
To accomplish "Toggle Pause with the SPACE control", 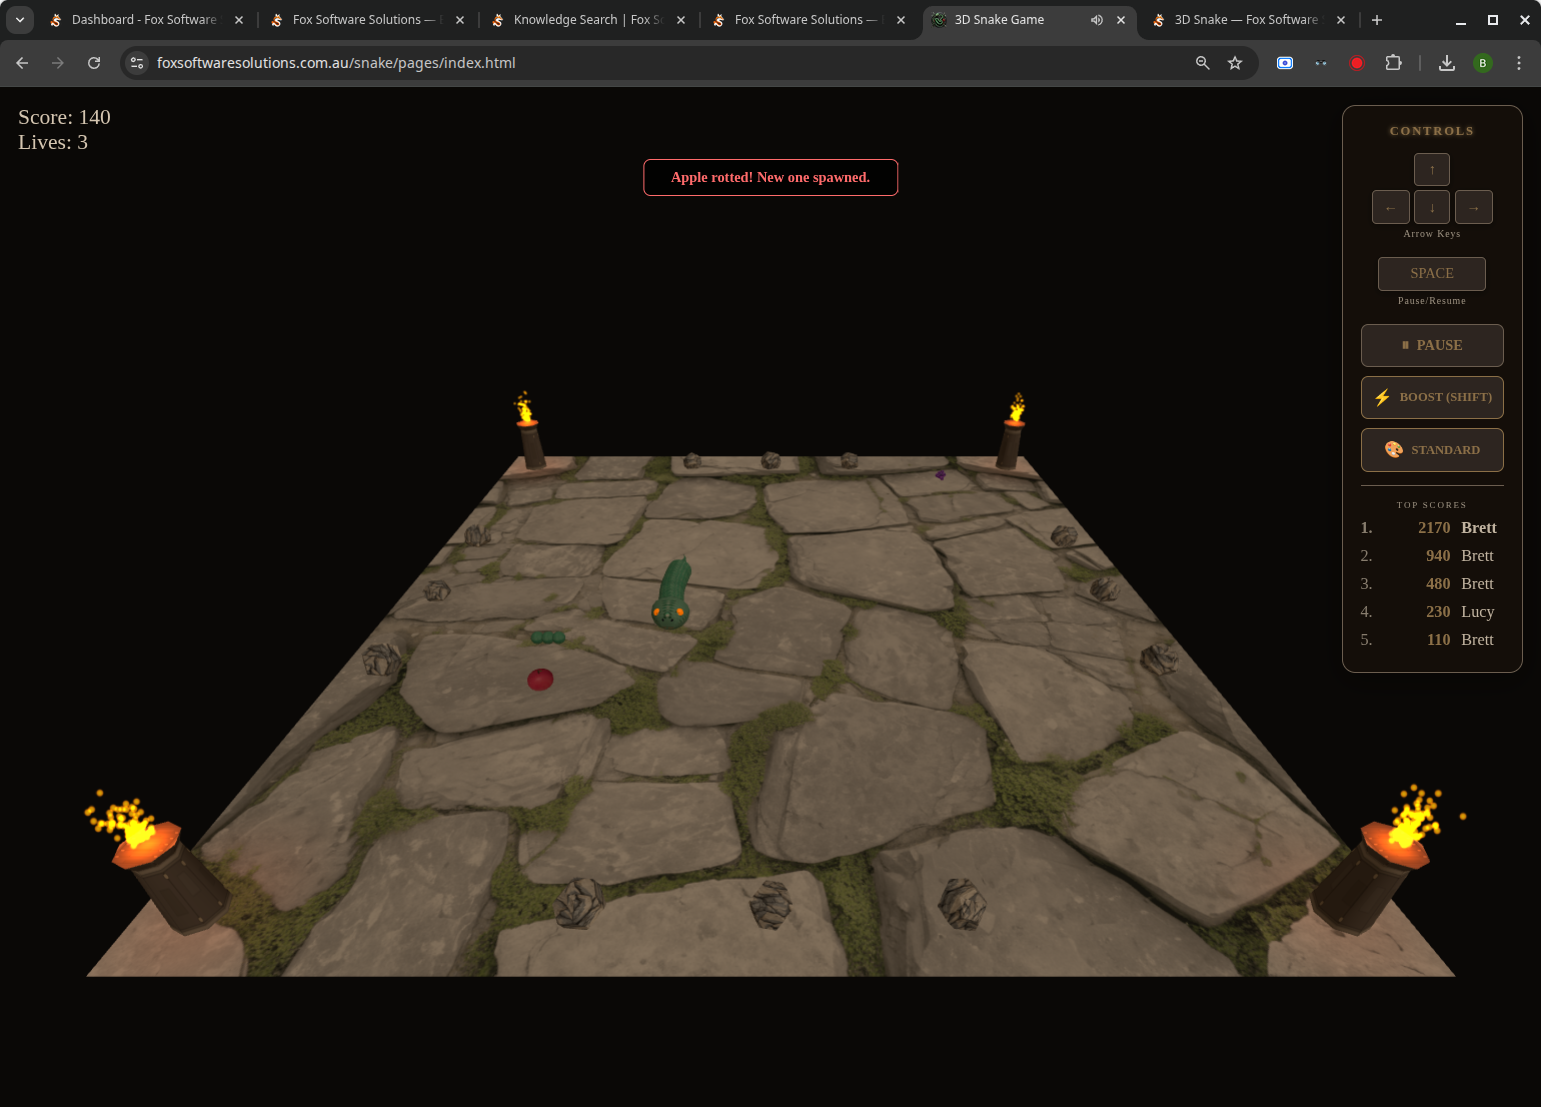I will pyautogui.click(x=1431, y=273).
